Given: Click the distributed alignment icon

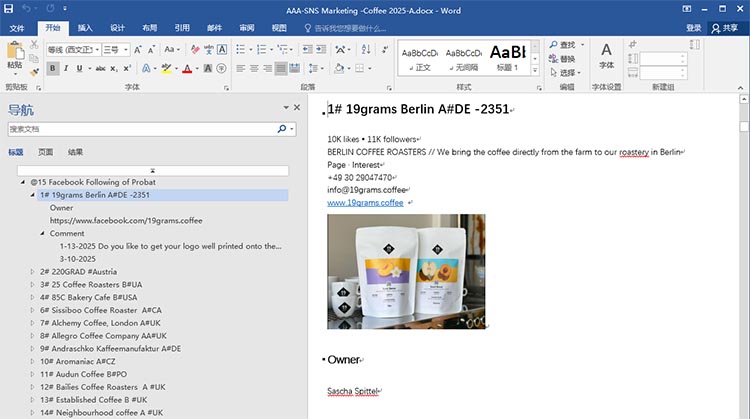Looking at the screenshot, I should [x=295, y=68].
